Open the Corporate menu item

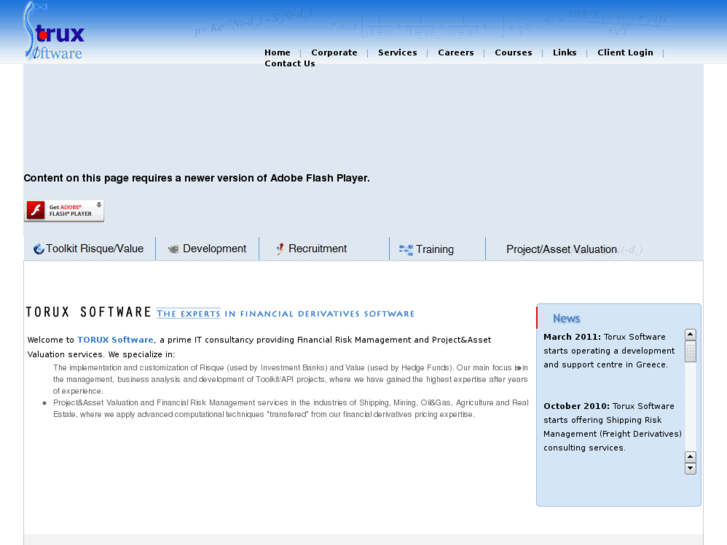[334, 52]
